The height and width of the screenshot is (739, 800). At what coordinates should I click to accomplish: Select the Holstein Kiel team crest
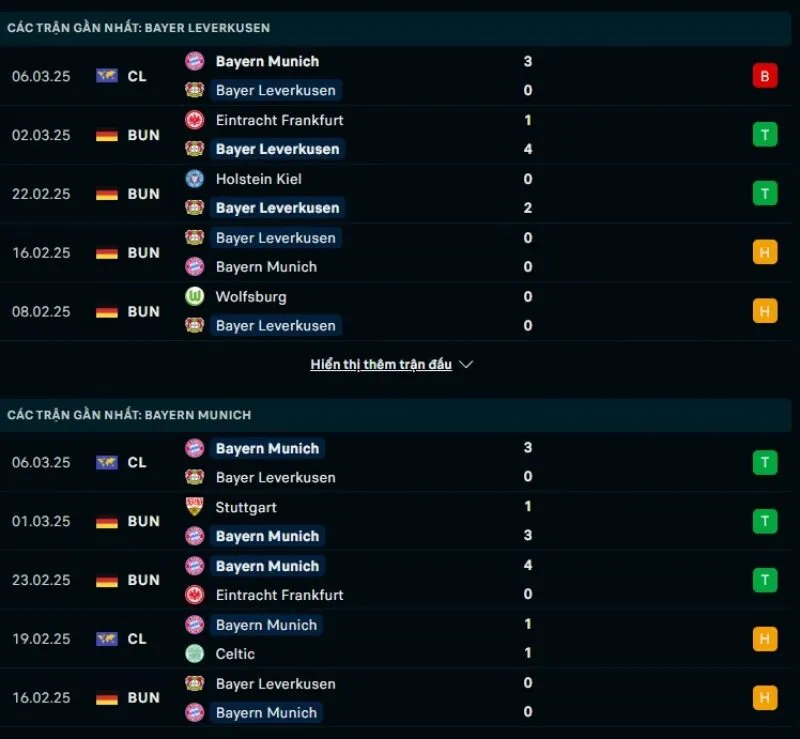196,179
